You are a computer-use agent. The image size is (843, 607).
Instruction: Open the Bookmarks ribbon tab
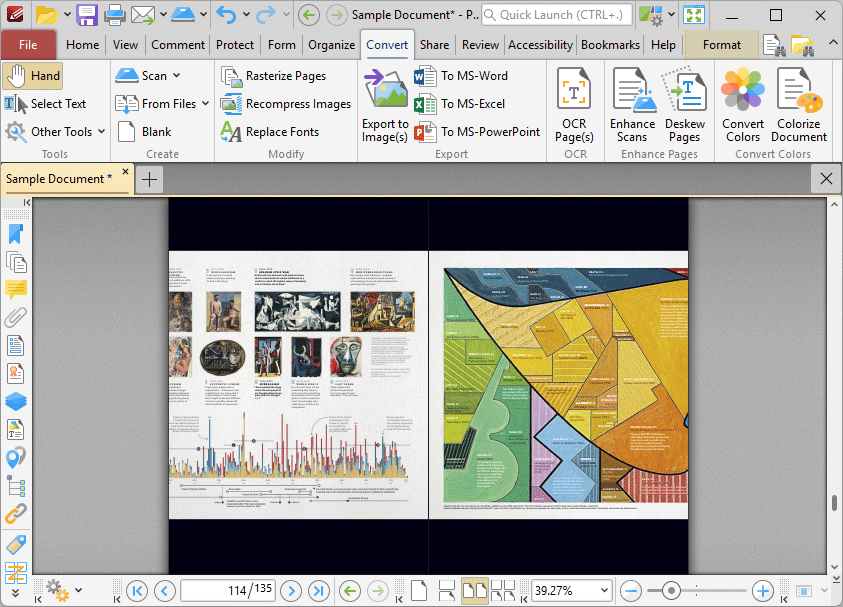pyautogui.click(x=610, y=45)
